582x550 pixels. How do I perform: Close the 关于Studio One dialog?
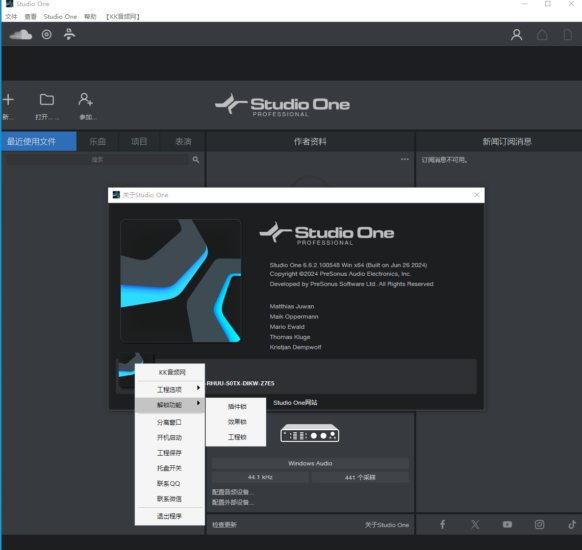coord(477,195)
